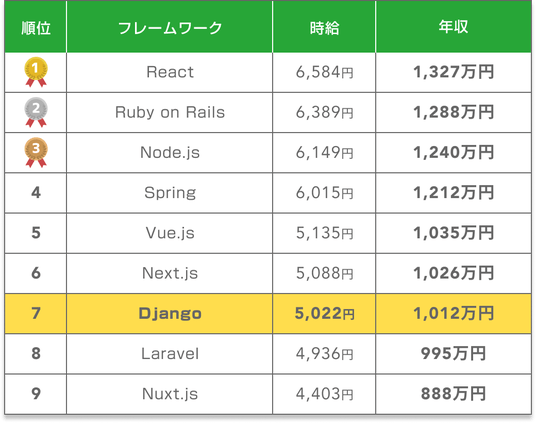This screenshot has width=536, height=423.
Task: Click the Vue.js framework cell
Action: [170, 233]
